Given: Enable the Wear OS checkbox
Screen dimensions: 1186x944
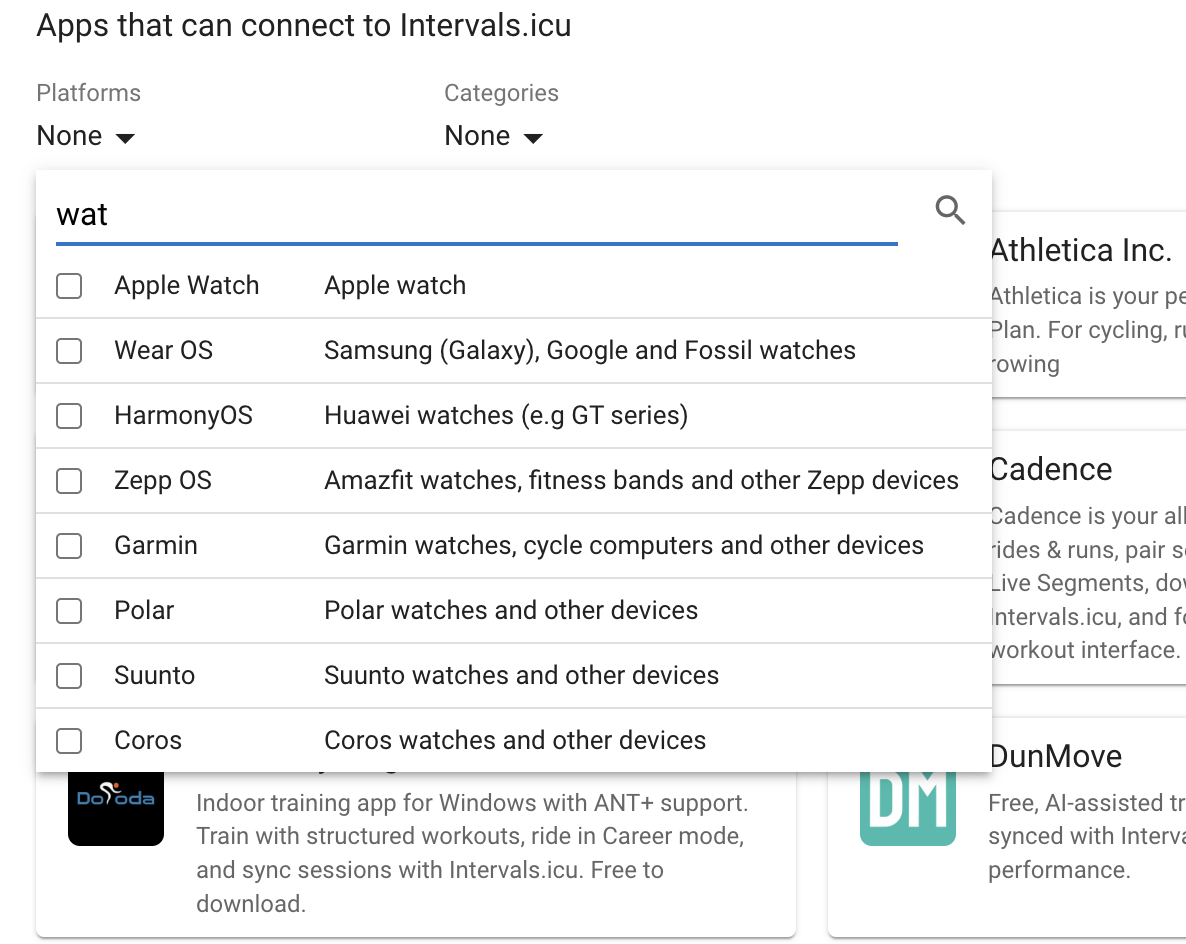Looking at the screenshot, I should point(69,351).
